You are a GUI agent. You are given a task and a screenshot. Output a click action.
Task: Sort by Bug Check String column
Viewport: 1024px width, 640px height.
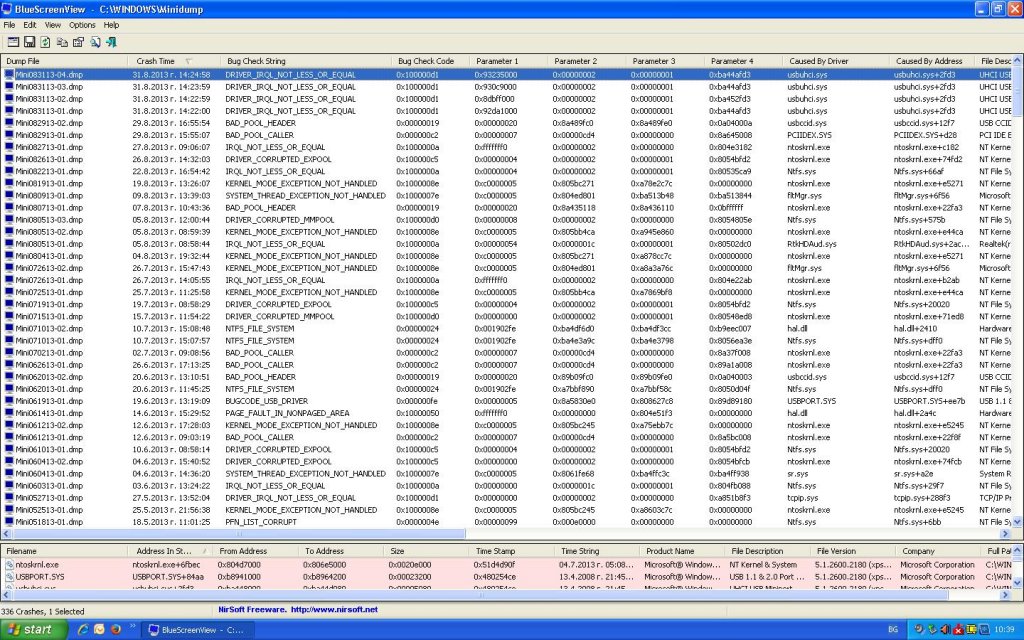(x=255, y=61)
